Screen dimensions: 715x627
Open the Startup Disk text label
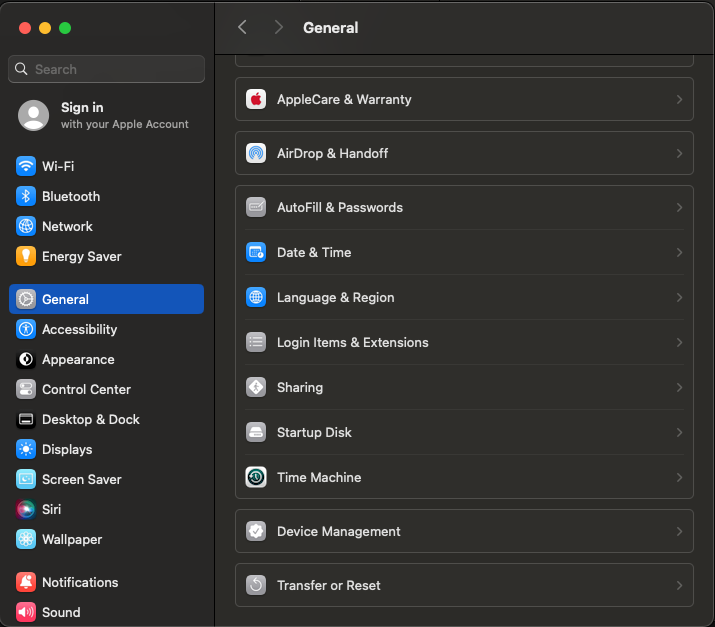pyautogui.click(x=314, y=433)
